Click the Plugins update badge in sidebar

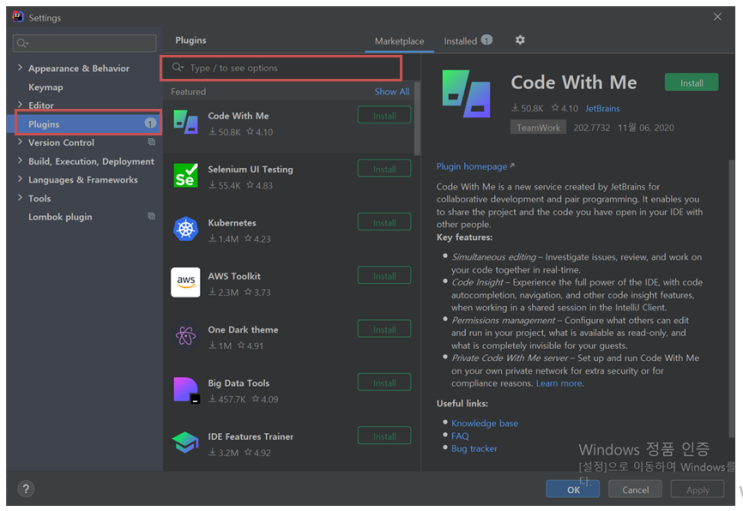(x=150, y=123)
